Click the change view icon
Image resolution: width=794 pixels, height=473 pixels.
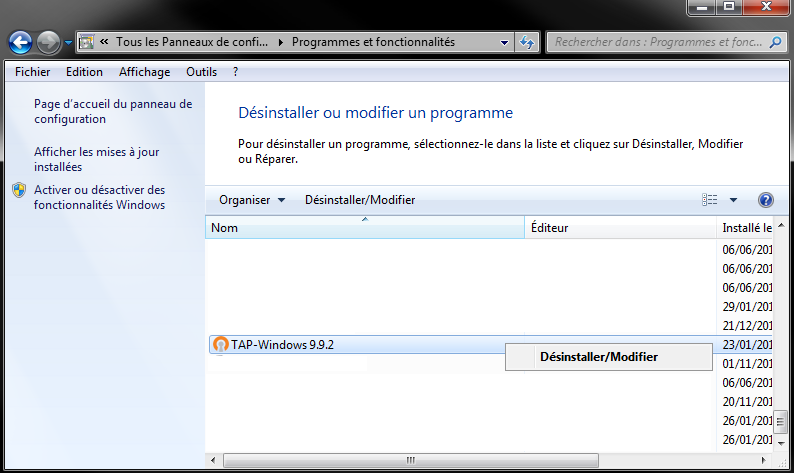click(x=709, y=200)
